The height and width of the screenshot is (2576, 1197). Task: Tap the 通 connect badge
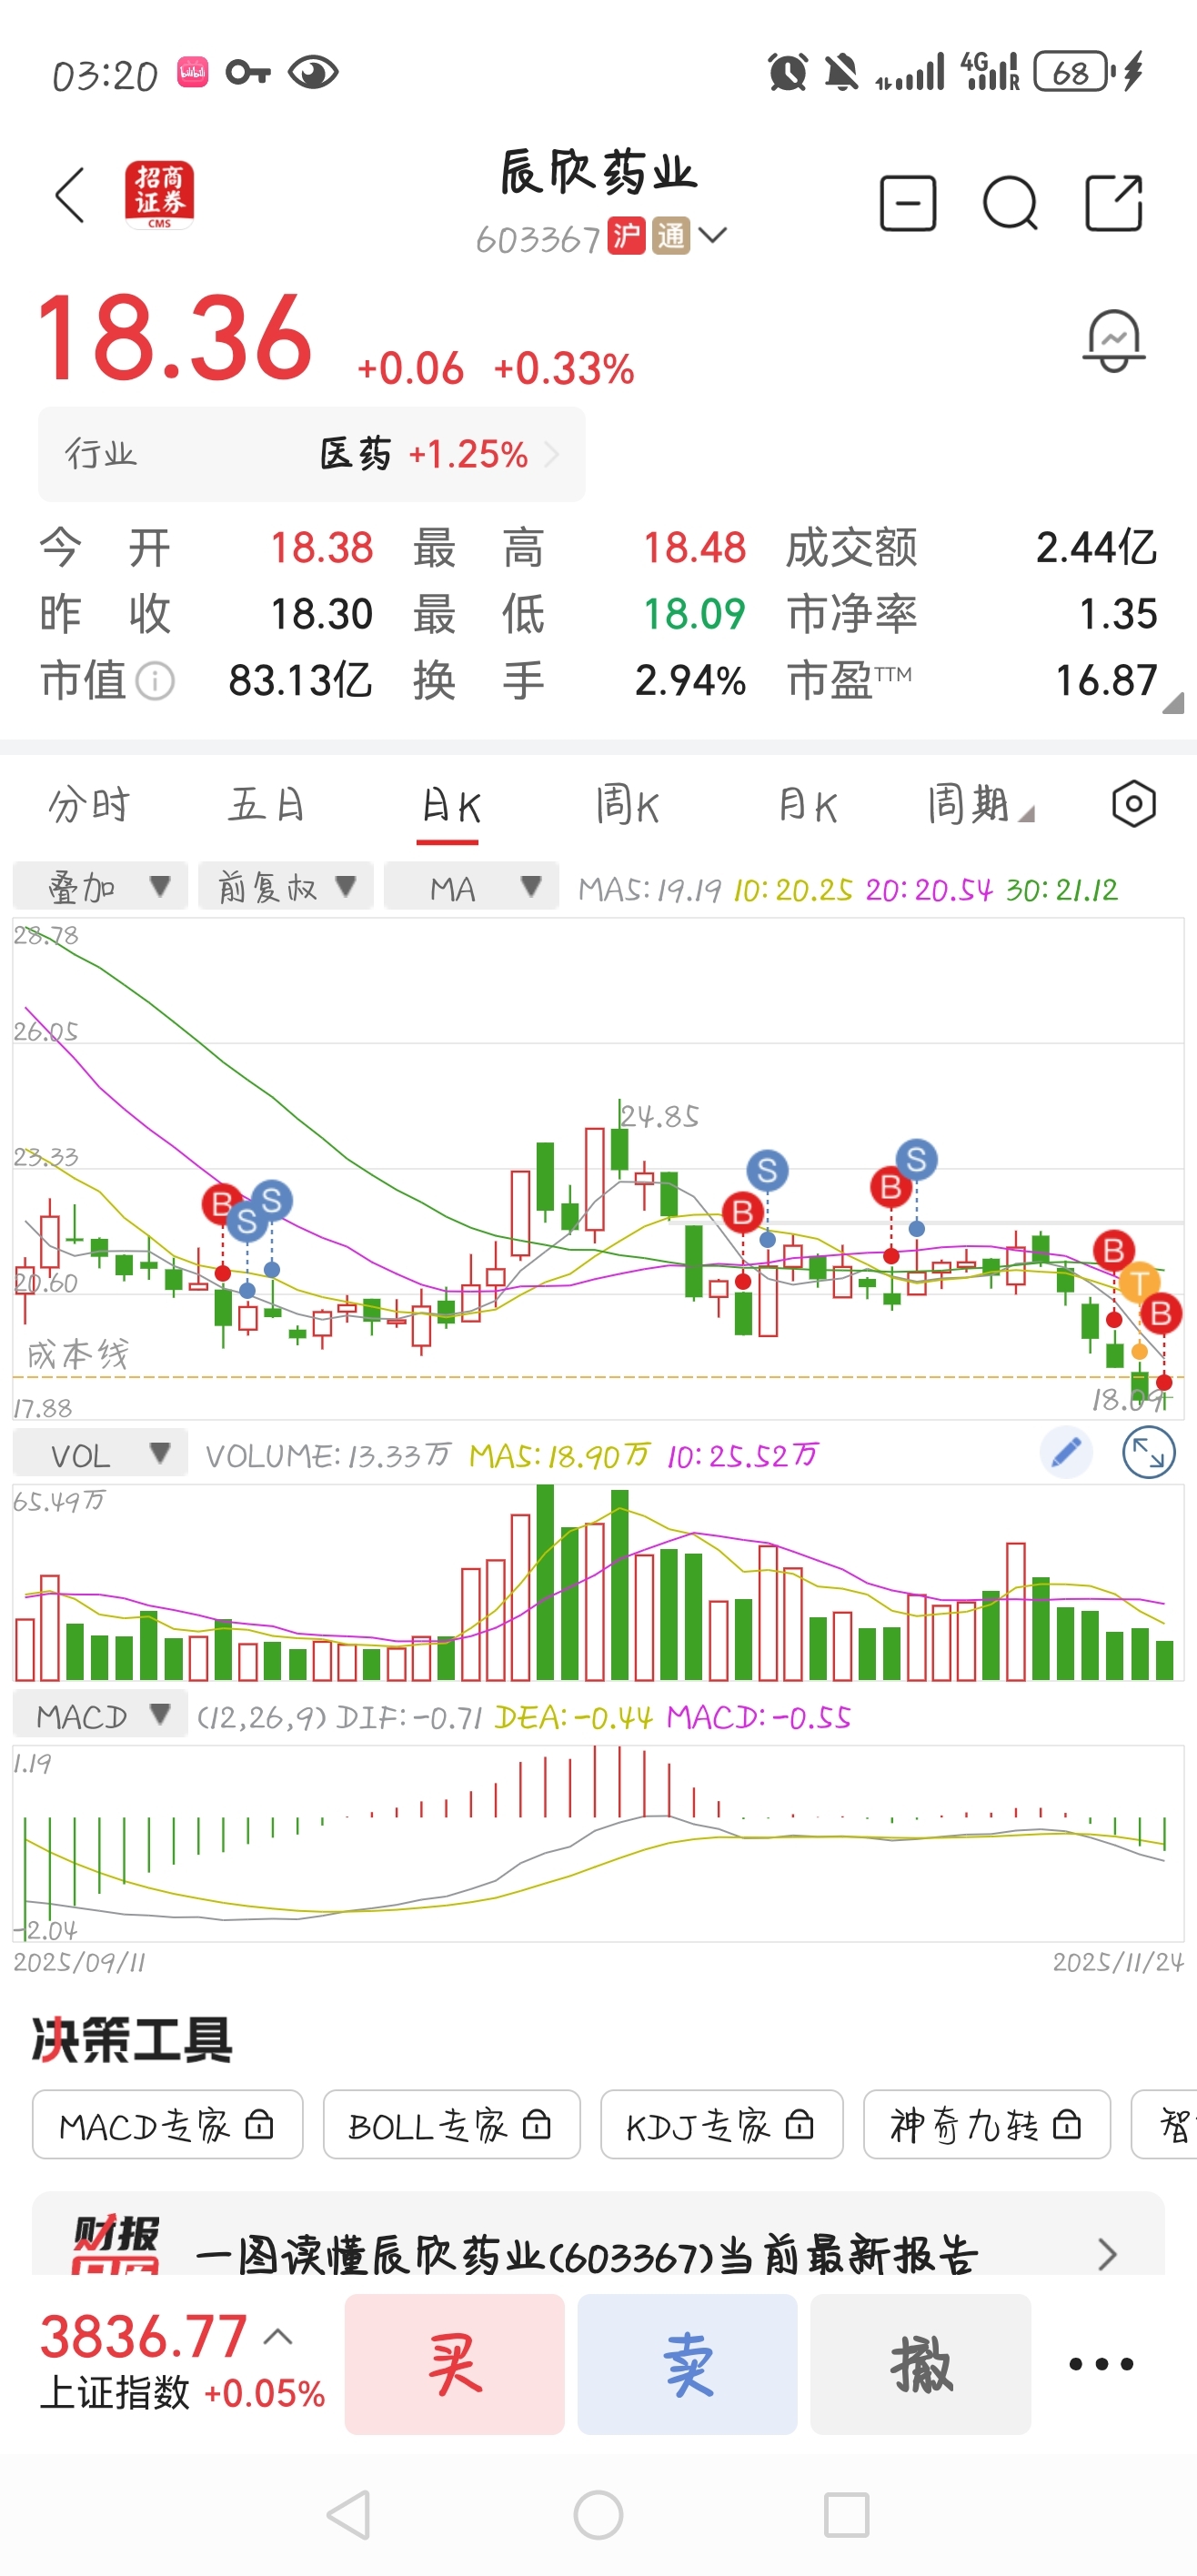coord(671,237)
